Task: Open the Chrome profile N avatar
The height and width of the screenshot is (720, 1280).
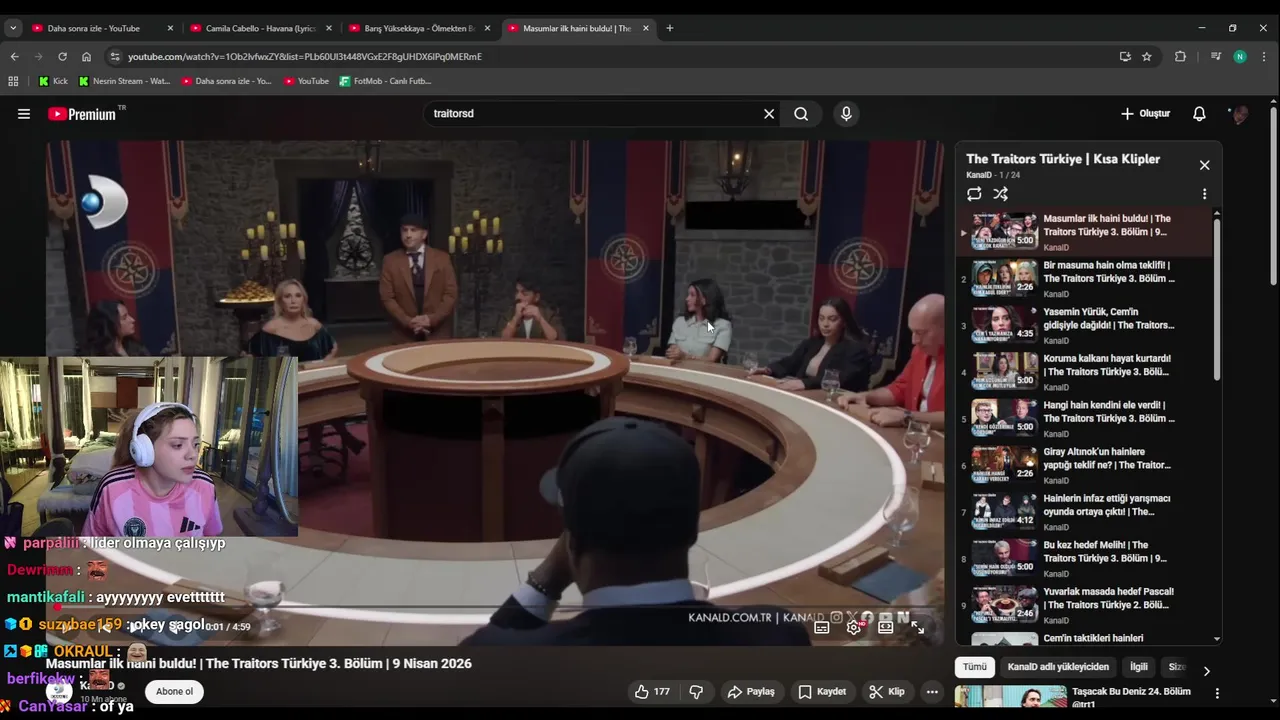Action: [x=1240, y=57]
